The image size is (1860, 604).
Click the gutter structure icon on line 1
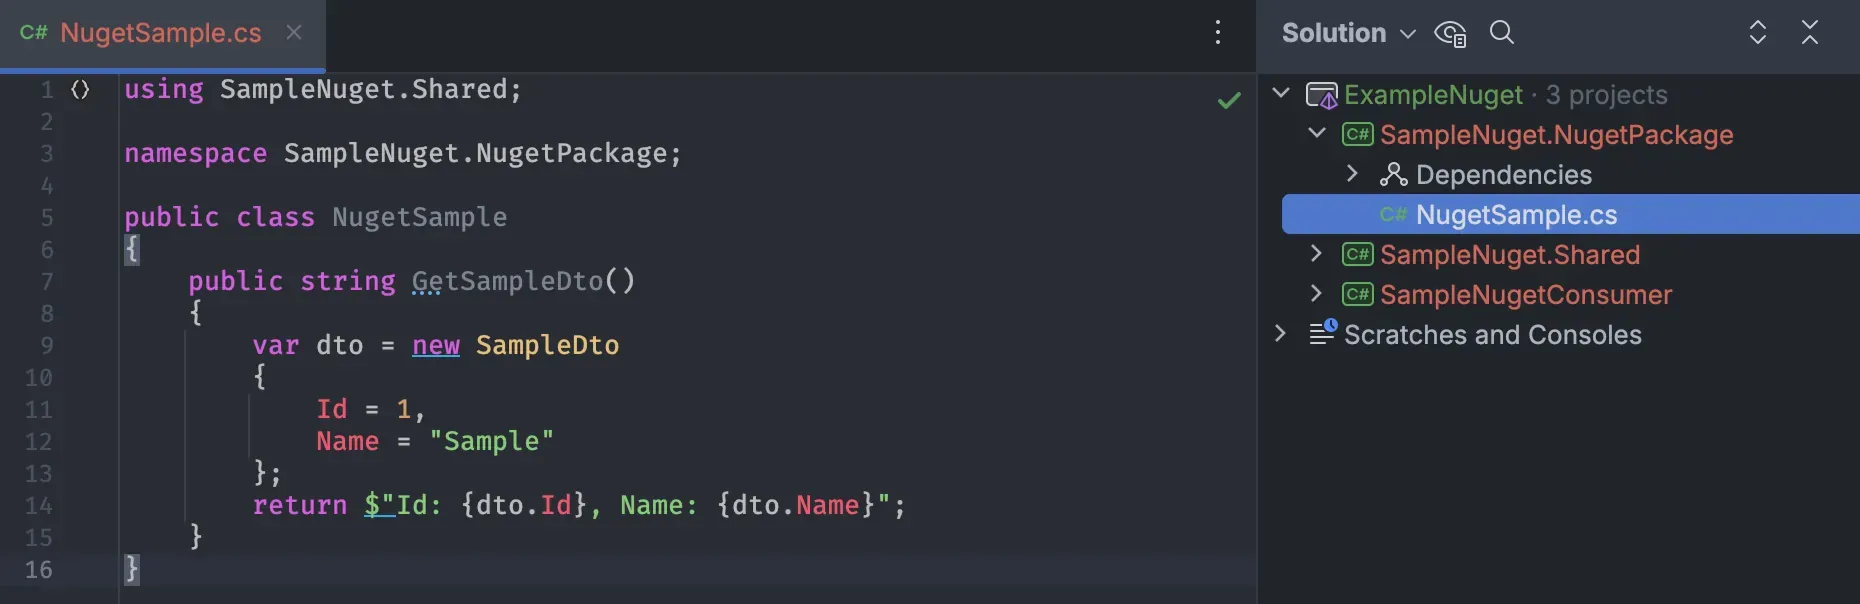[x=81, y=90]
